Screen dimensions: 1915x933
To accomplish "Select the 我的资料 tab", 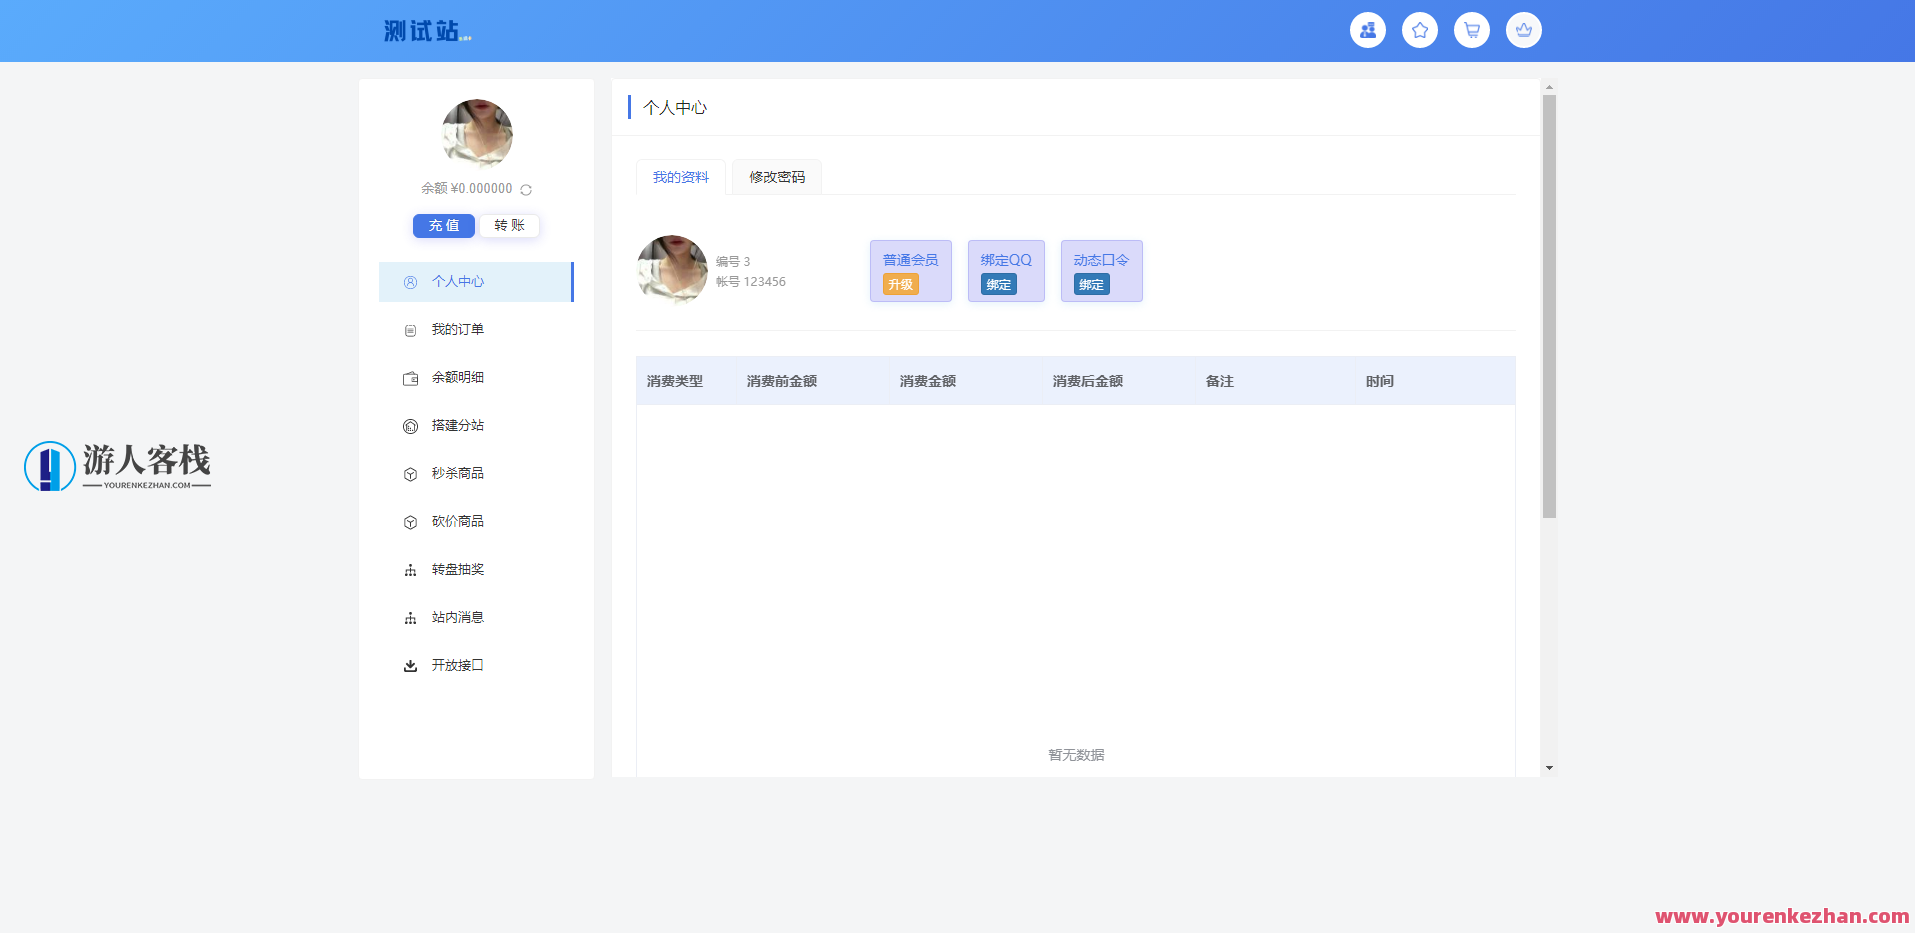I will tap(680, 177).
